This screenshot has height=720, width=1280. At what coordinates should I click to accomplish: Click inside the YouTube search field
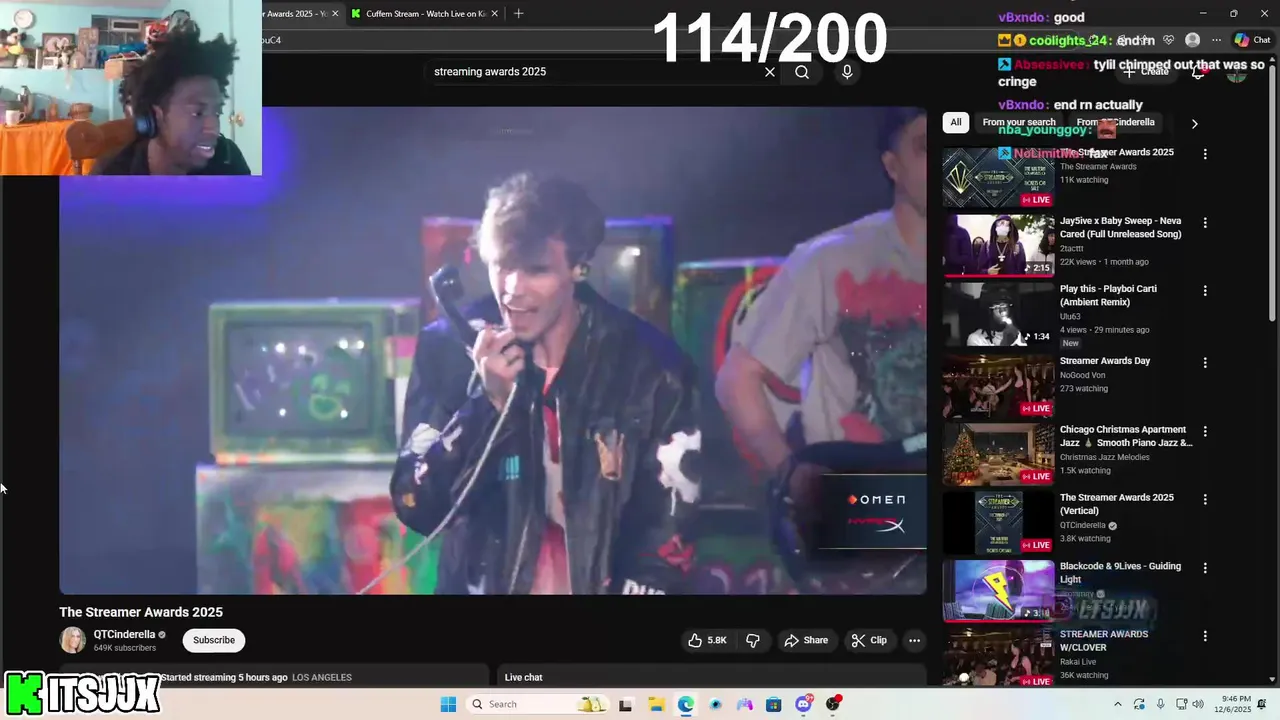[595, 72]
